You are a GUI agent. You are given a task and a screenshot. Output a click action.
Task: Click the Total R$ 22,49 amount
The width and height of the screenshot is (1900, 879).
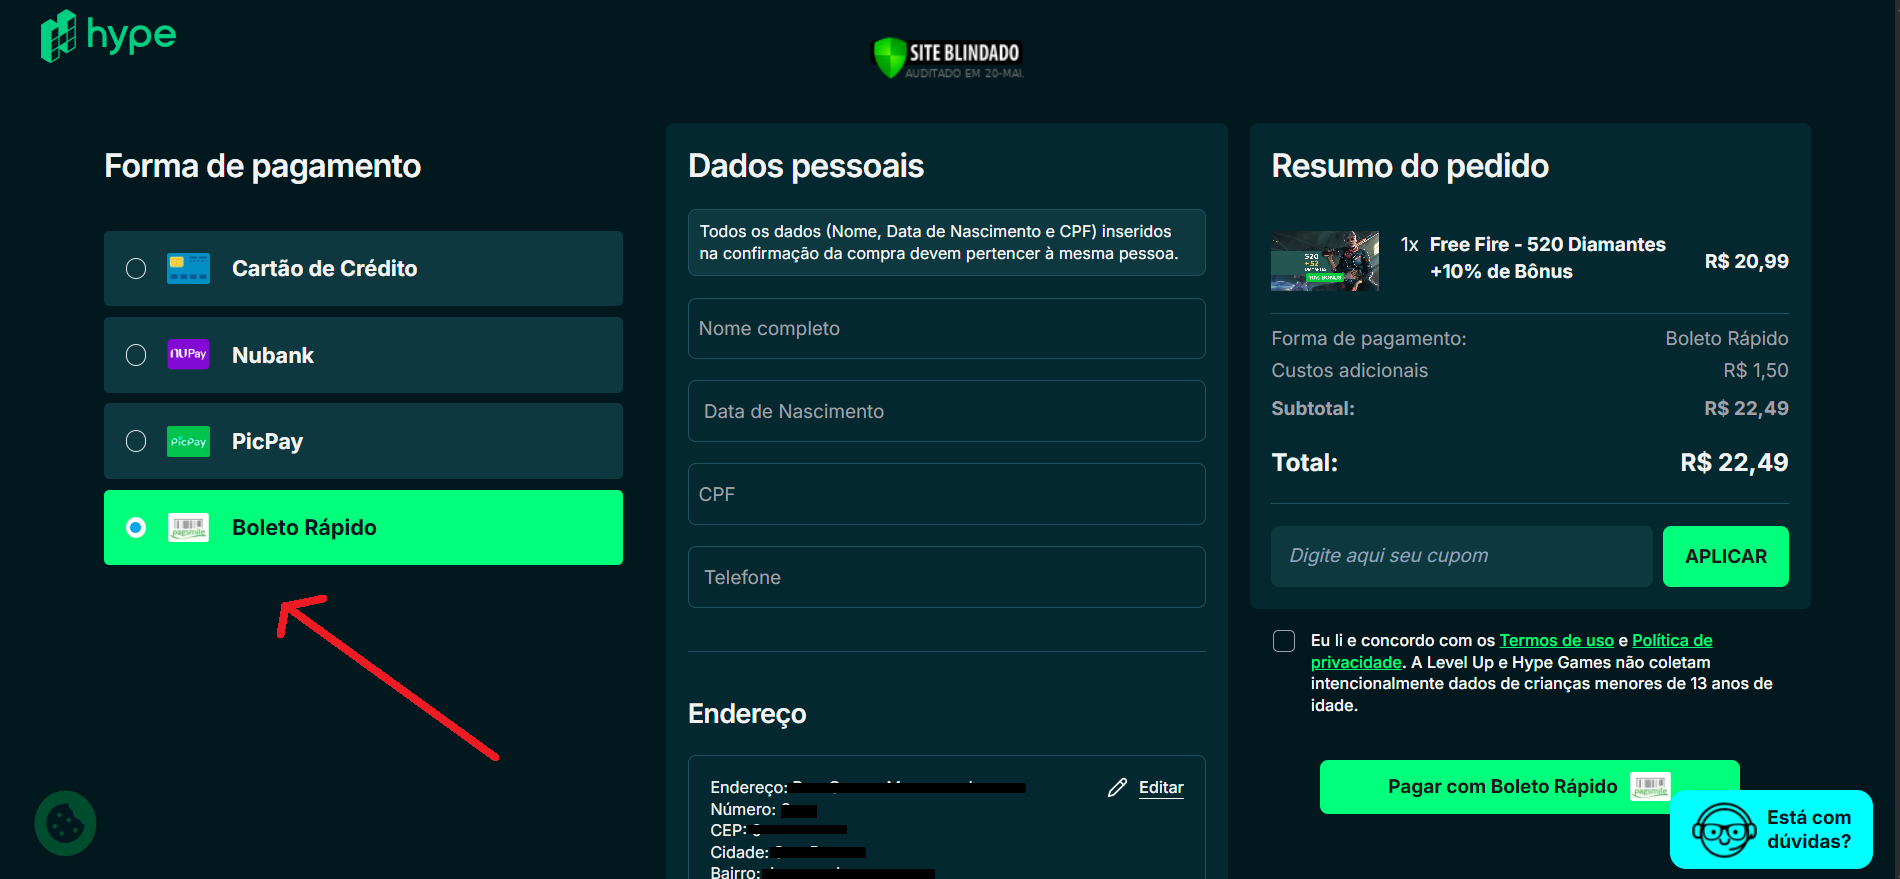point(1734,462)
